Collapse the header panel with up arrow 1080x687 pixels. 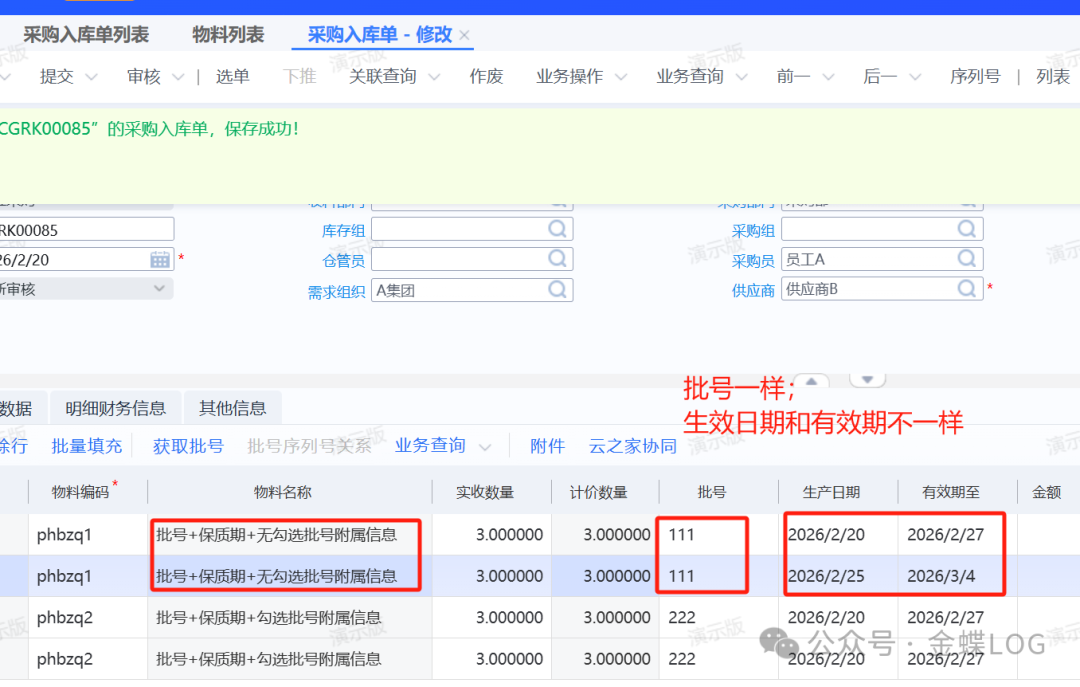tap(812, 381)
